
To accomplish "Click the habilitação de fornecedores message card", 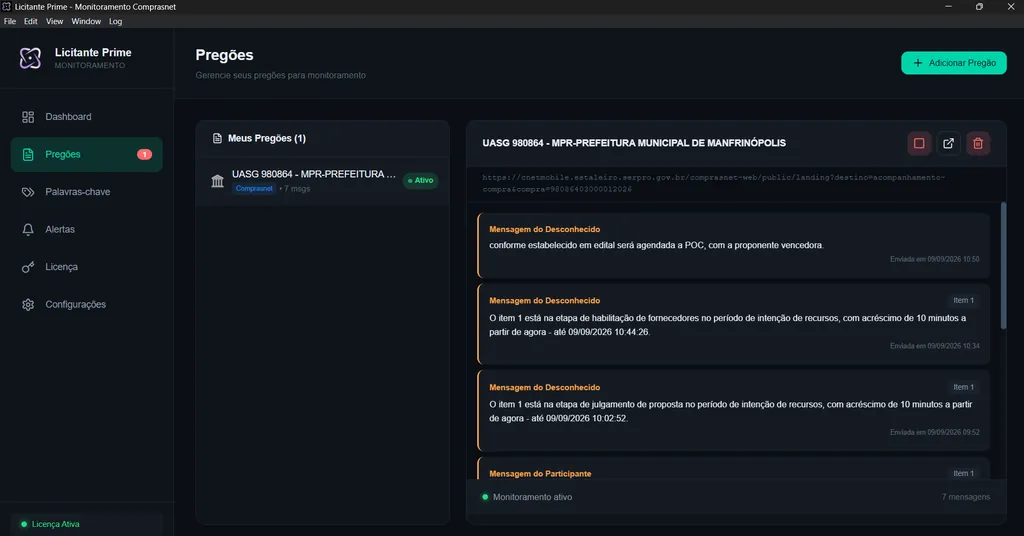I will [733, 324].
